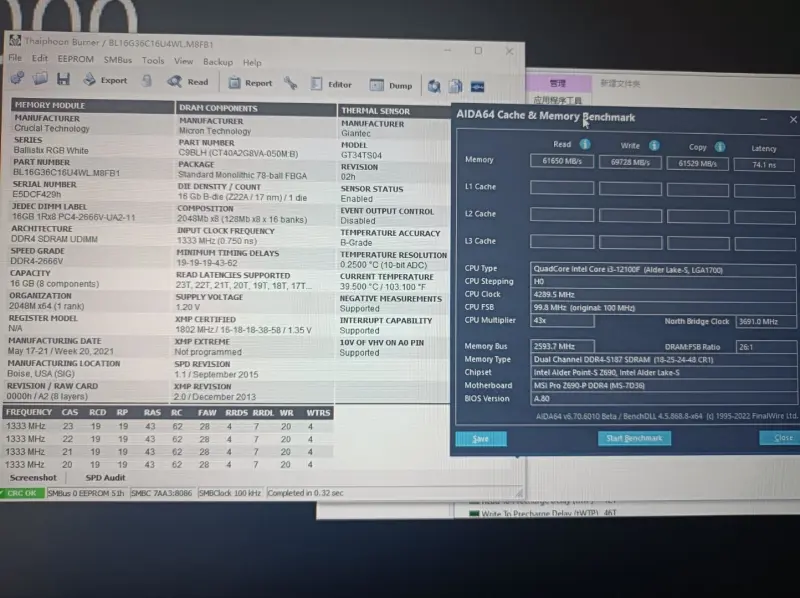Click the floppy disk save icon

[x=63, y=79]
